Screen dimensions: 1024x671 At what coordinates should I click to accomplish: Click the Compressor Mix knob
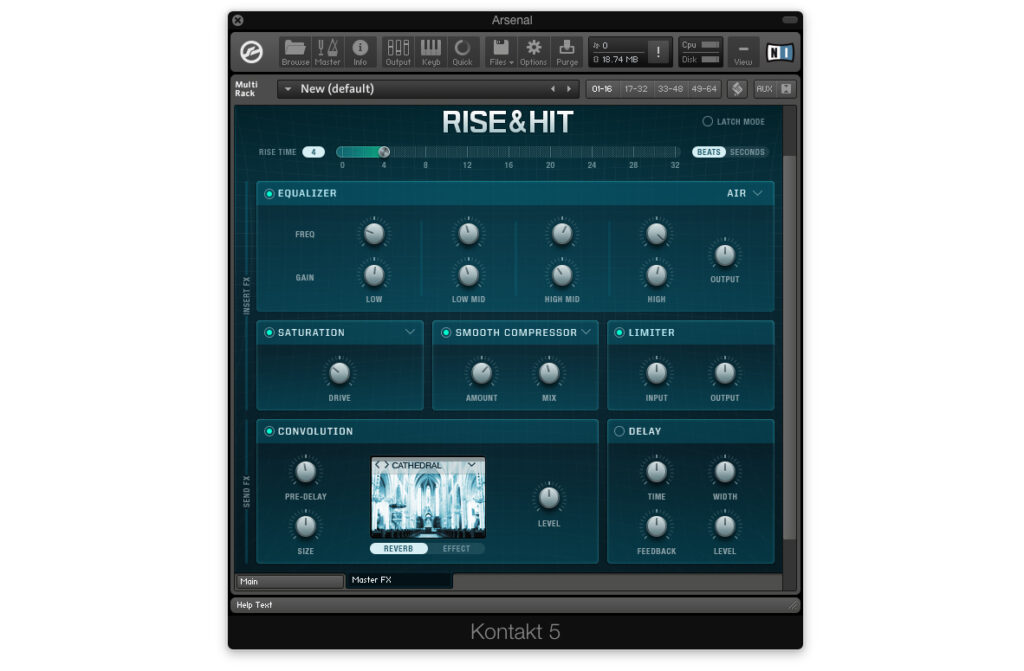coord(549,373)
